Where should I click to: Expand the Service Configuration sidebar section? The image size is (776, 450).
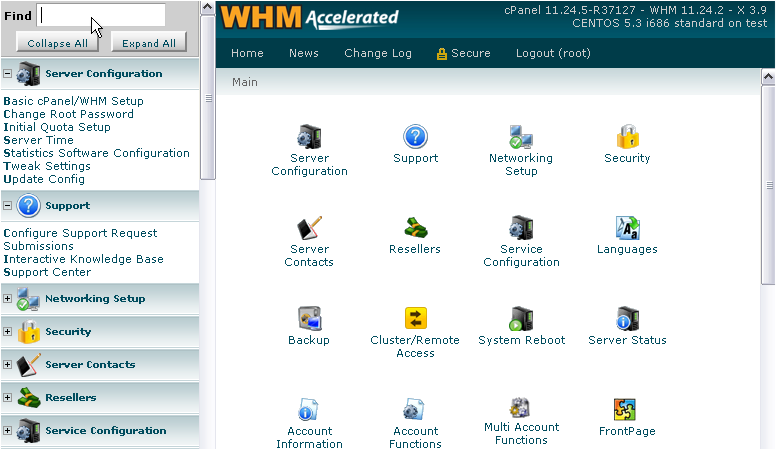click(x=7, y=431)
